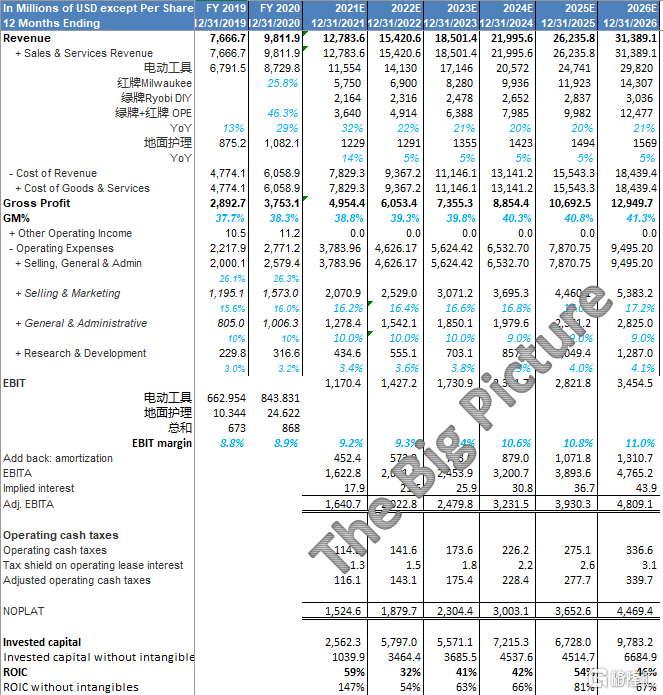Viewport: 663px width, 695px height.
Task: Select Gross Profit row label
Action: (x=36, y=203)
